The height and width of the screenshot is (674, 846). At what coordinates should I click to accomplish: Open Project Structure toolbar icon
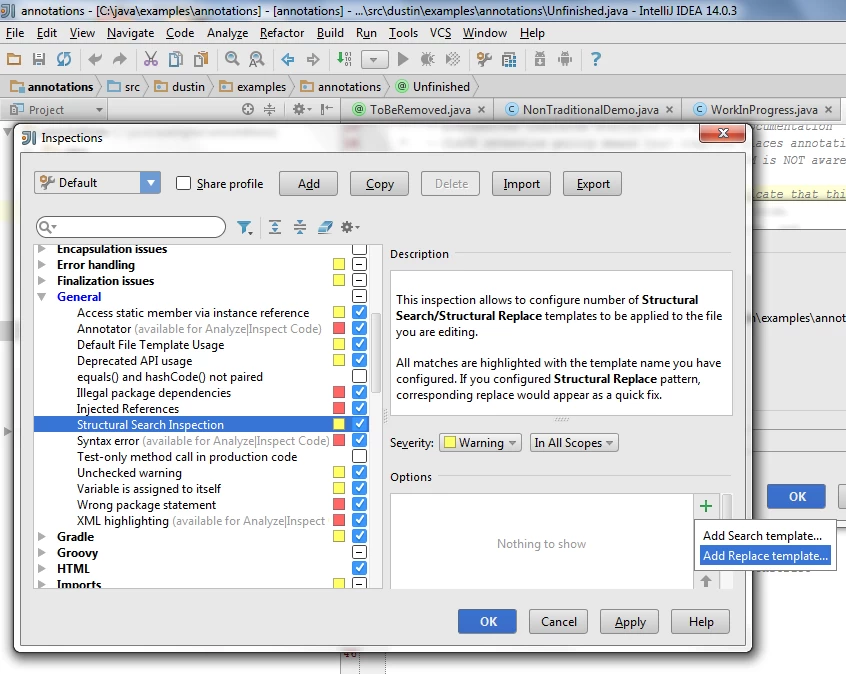pos(509,59)
